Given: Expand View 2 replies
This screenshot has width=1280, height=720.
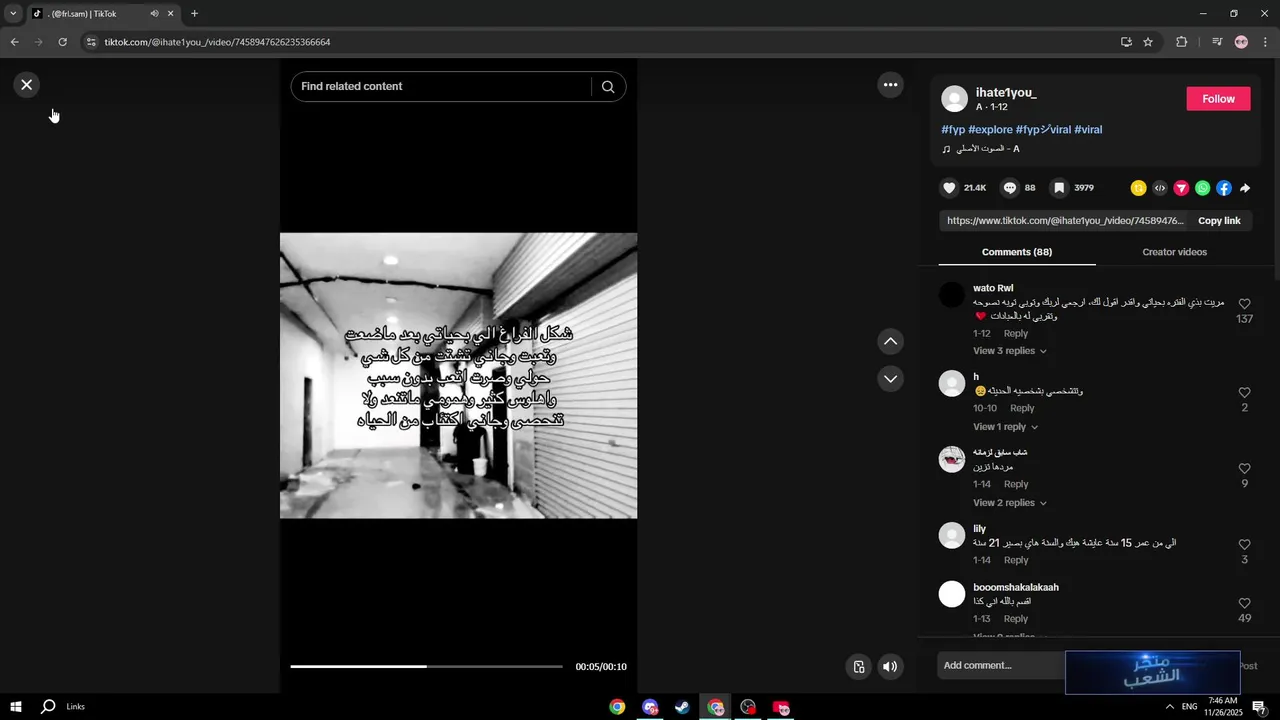Looking at the screenshot, I should (x=1010, y=503).
